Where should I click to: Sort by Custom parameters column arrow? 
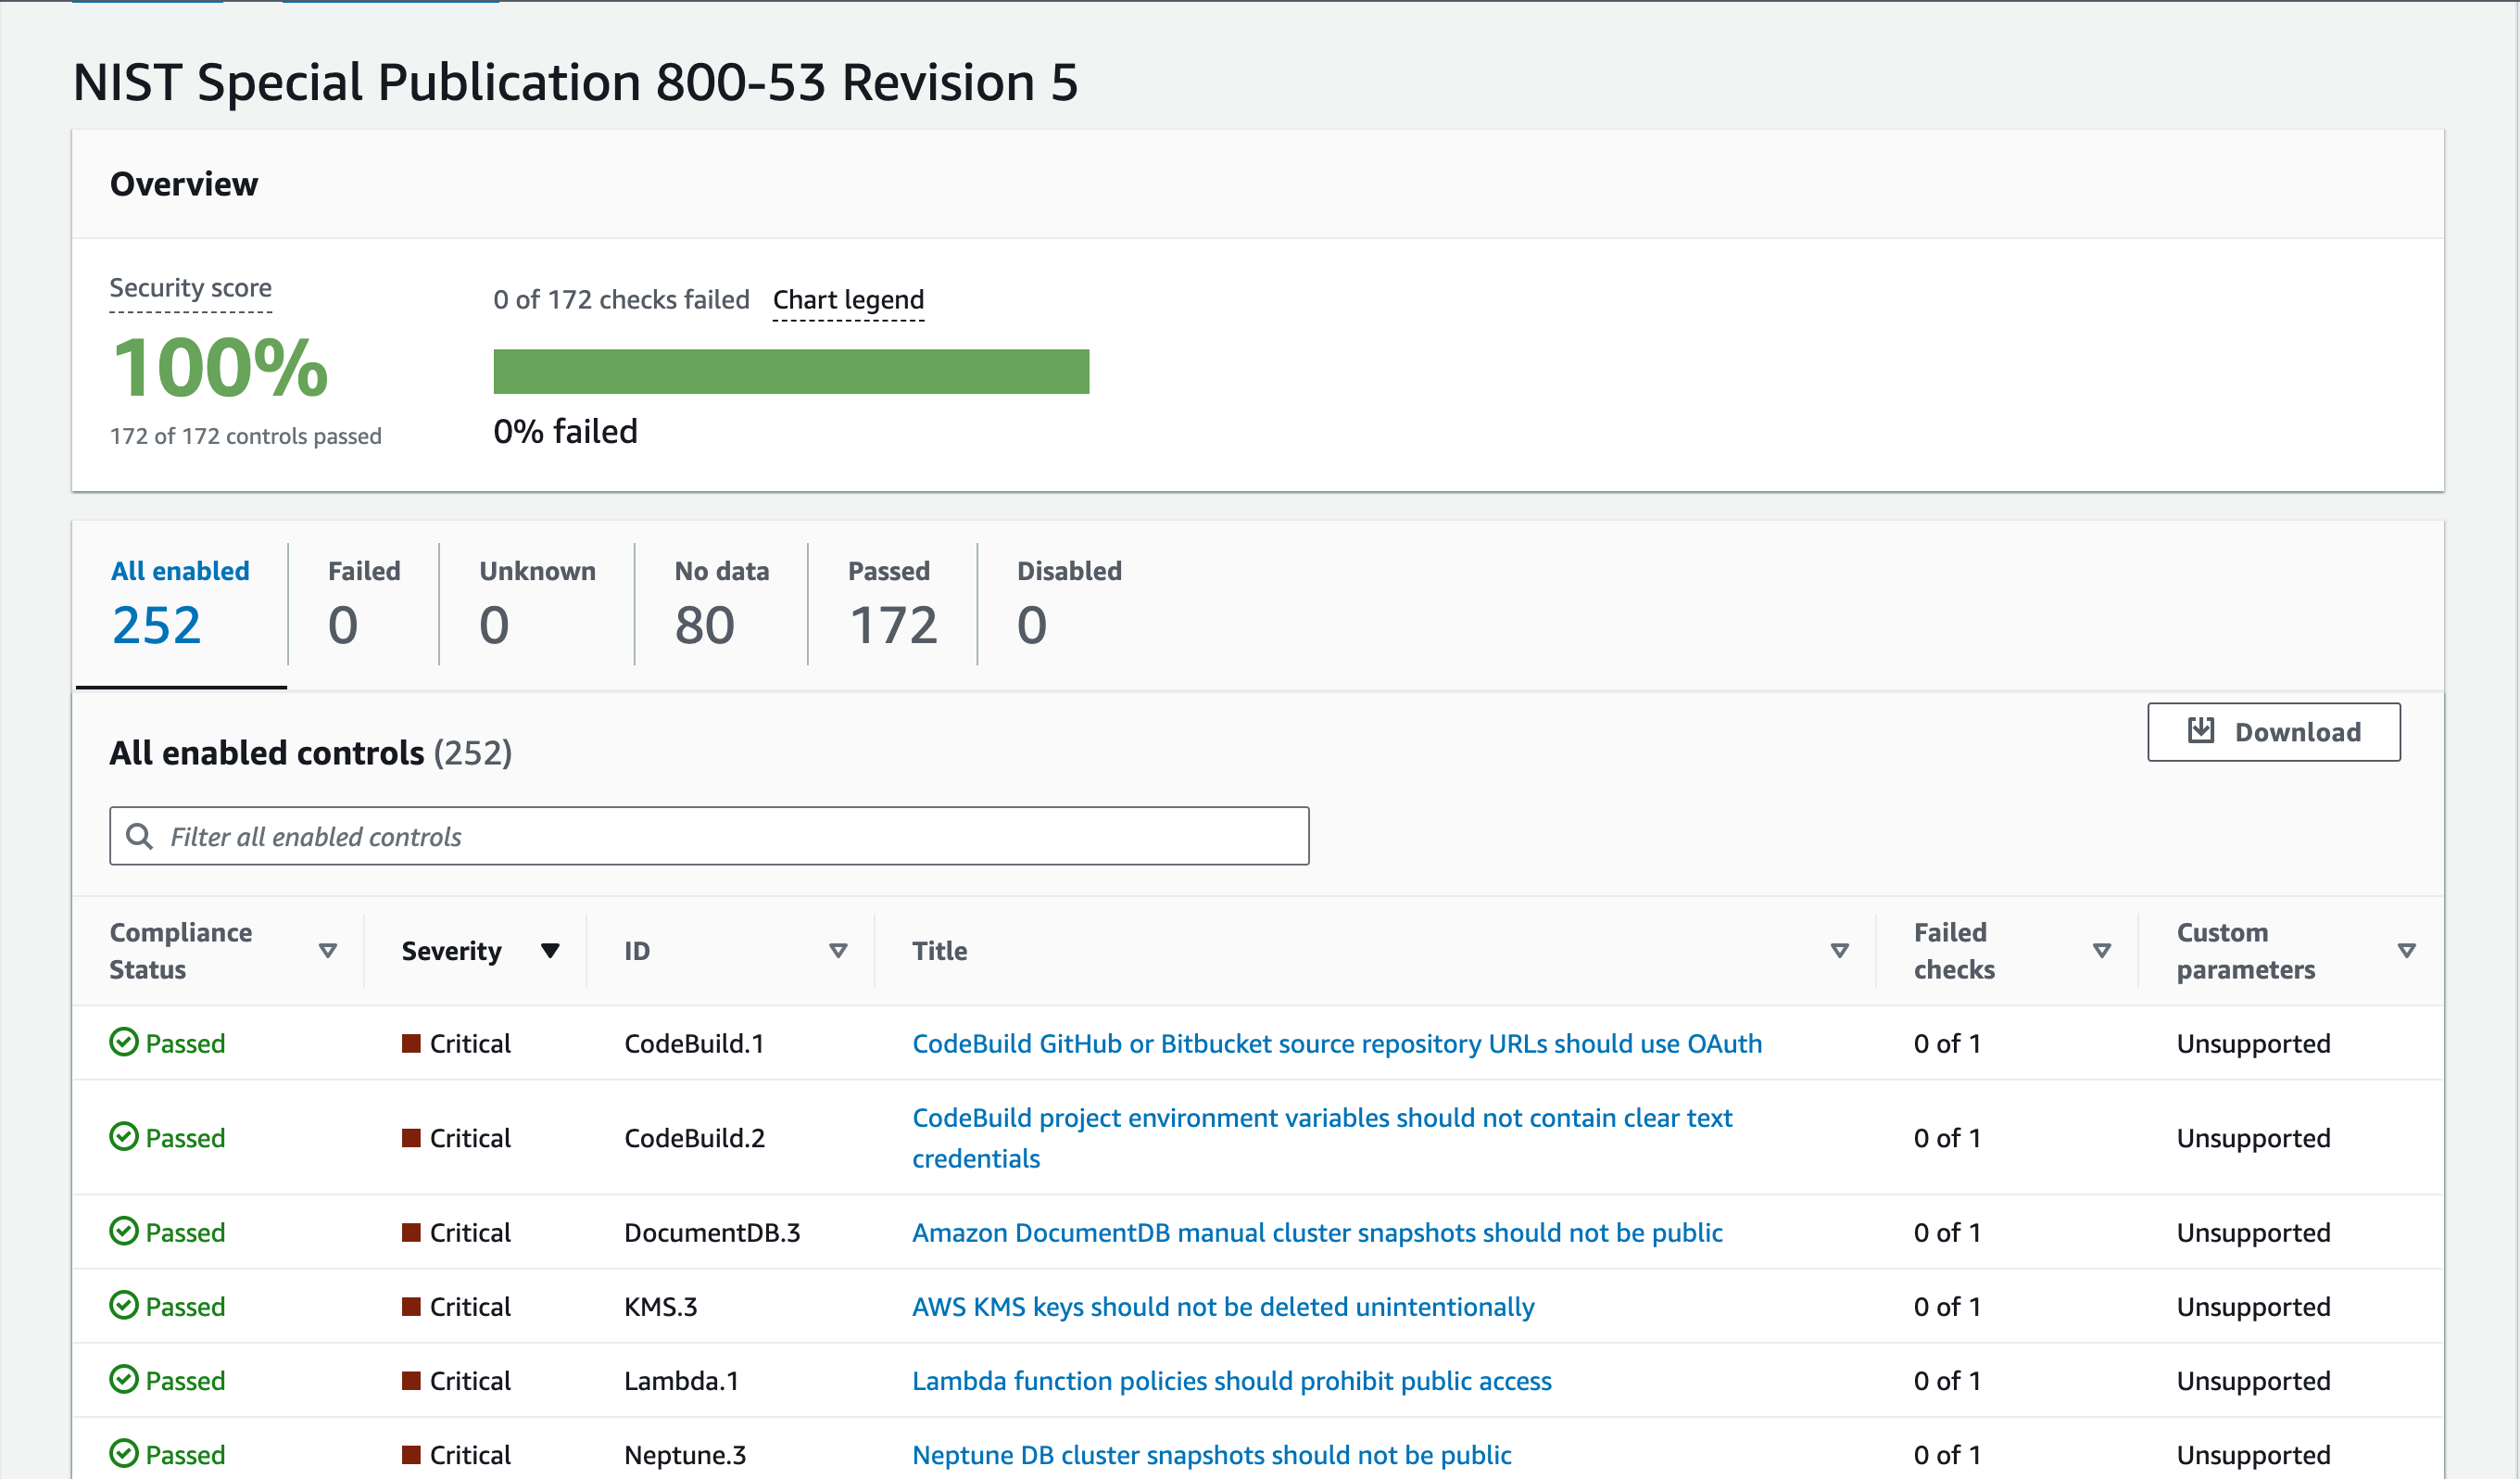tap(2407, 951)
